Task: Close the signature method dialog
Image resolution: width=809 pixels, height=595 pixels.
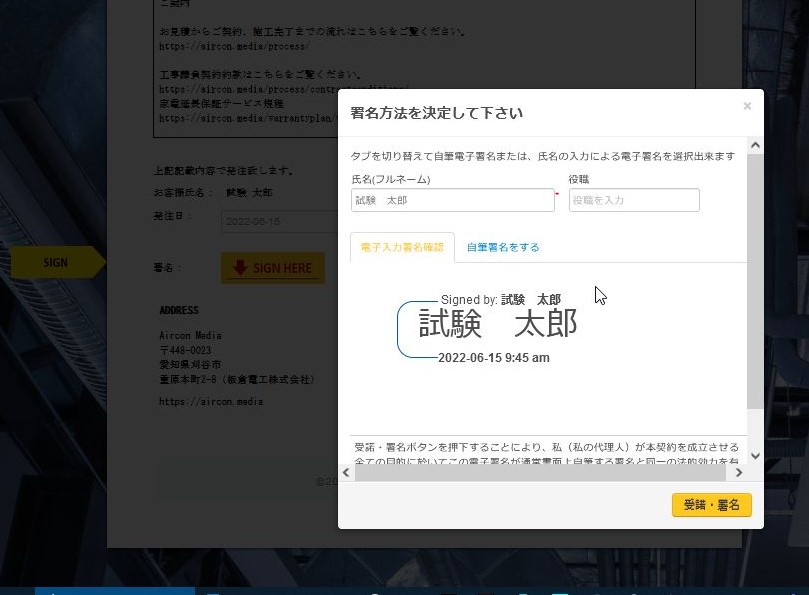Action: [747, 106]
